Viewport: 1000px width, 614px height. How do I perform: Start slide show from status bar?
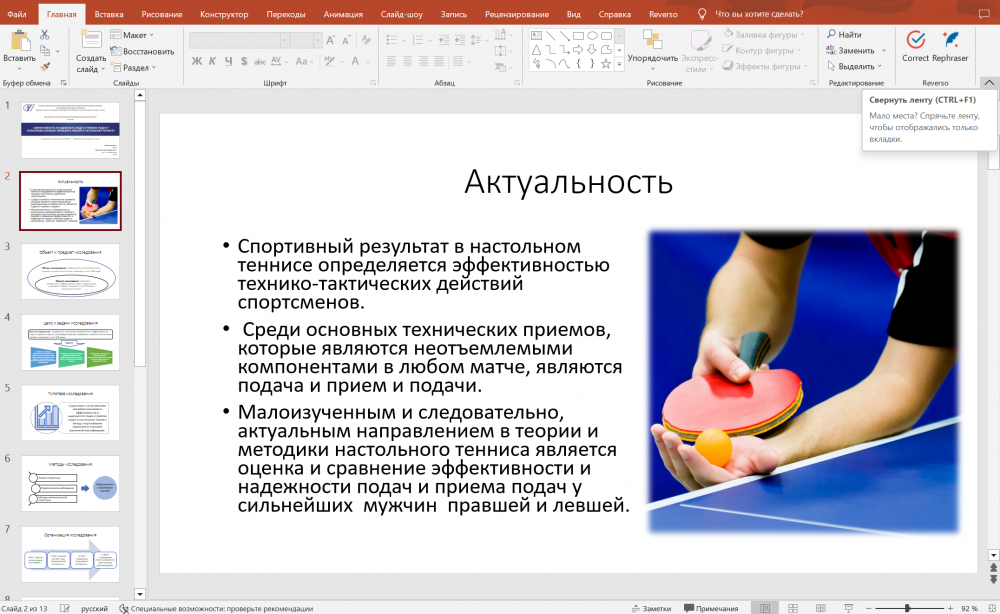point(849,608)
